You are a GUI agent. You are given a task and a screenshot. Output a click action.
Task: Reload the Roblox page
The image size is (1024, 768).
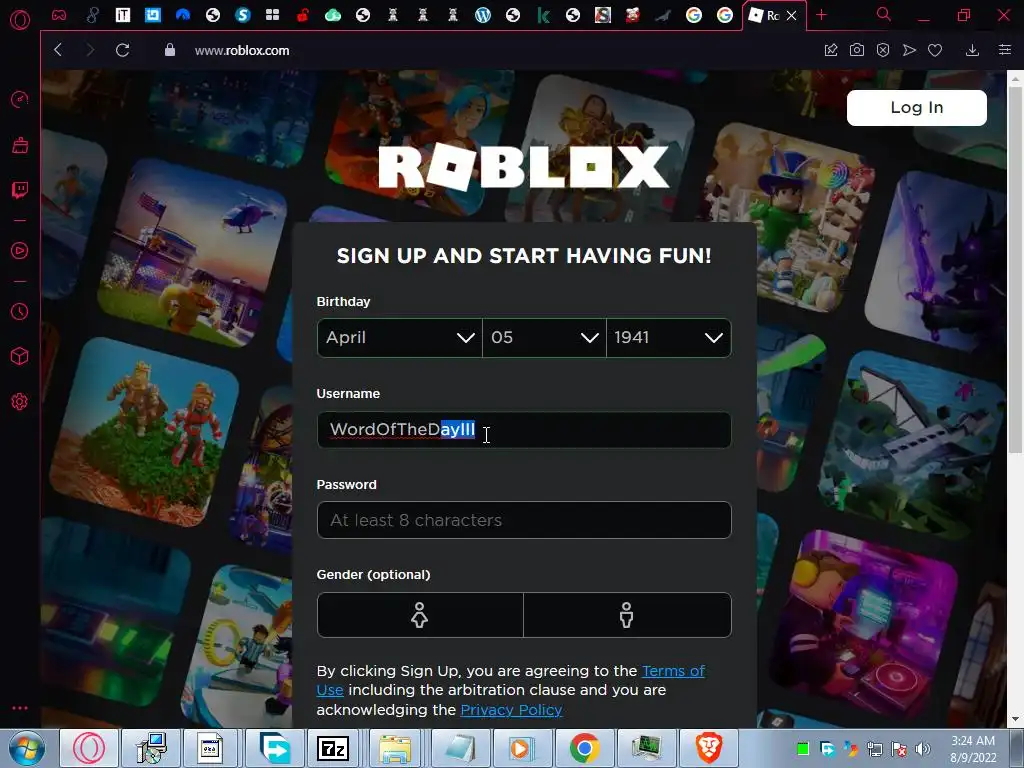pos(122,50)
